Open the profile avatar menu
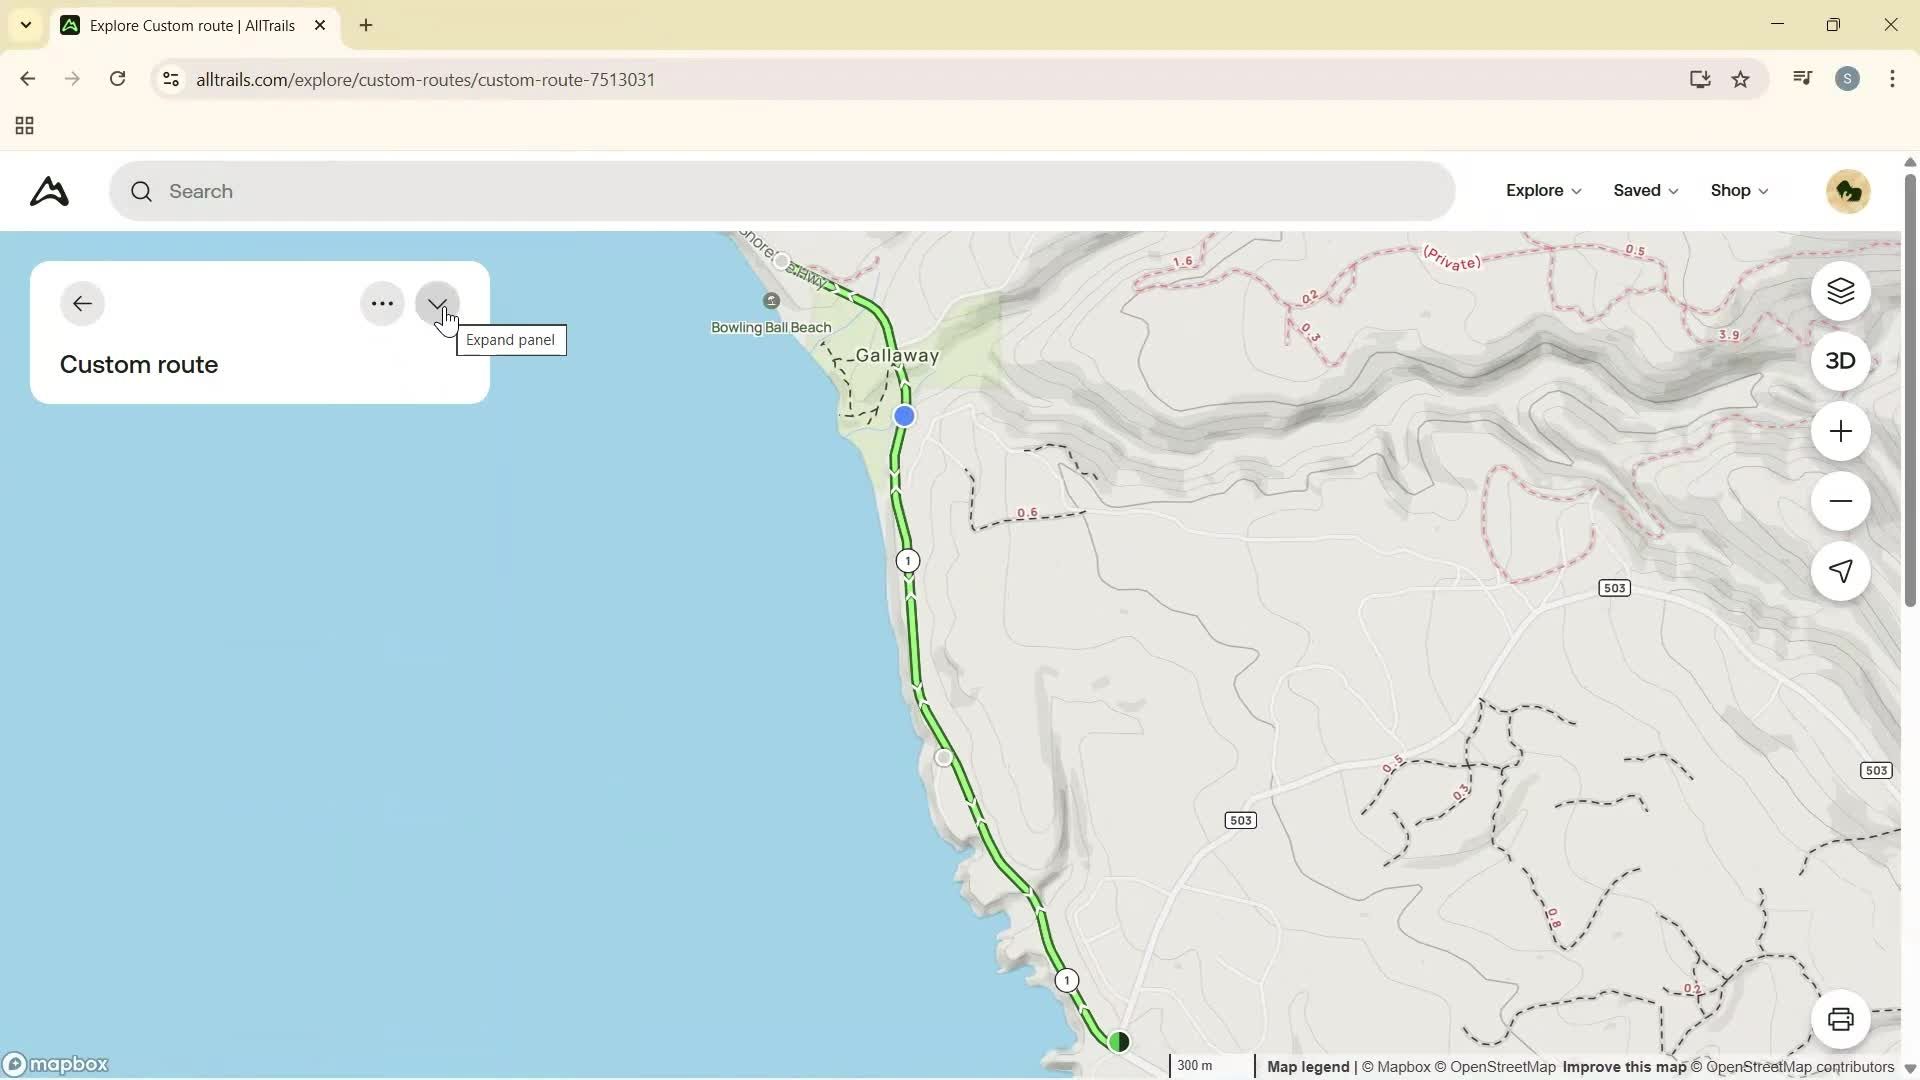Screen dimensions: 1920x1080 [1847, 191]
